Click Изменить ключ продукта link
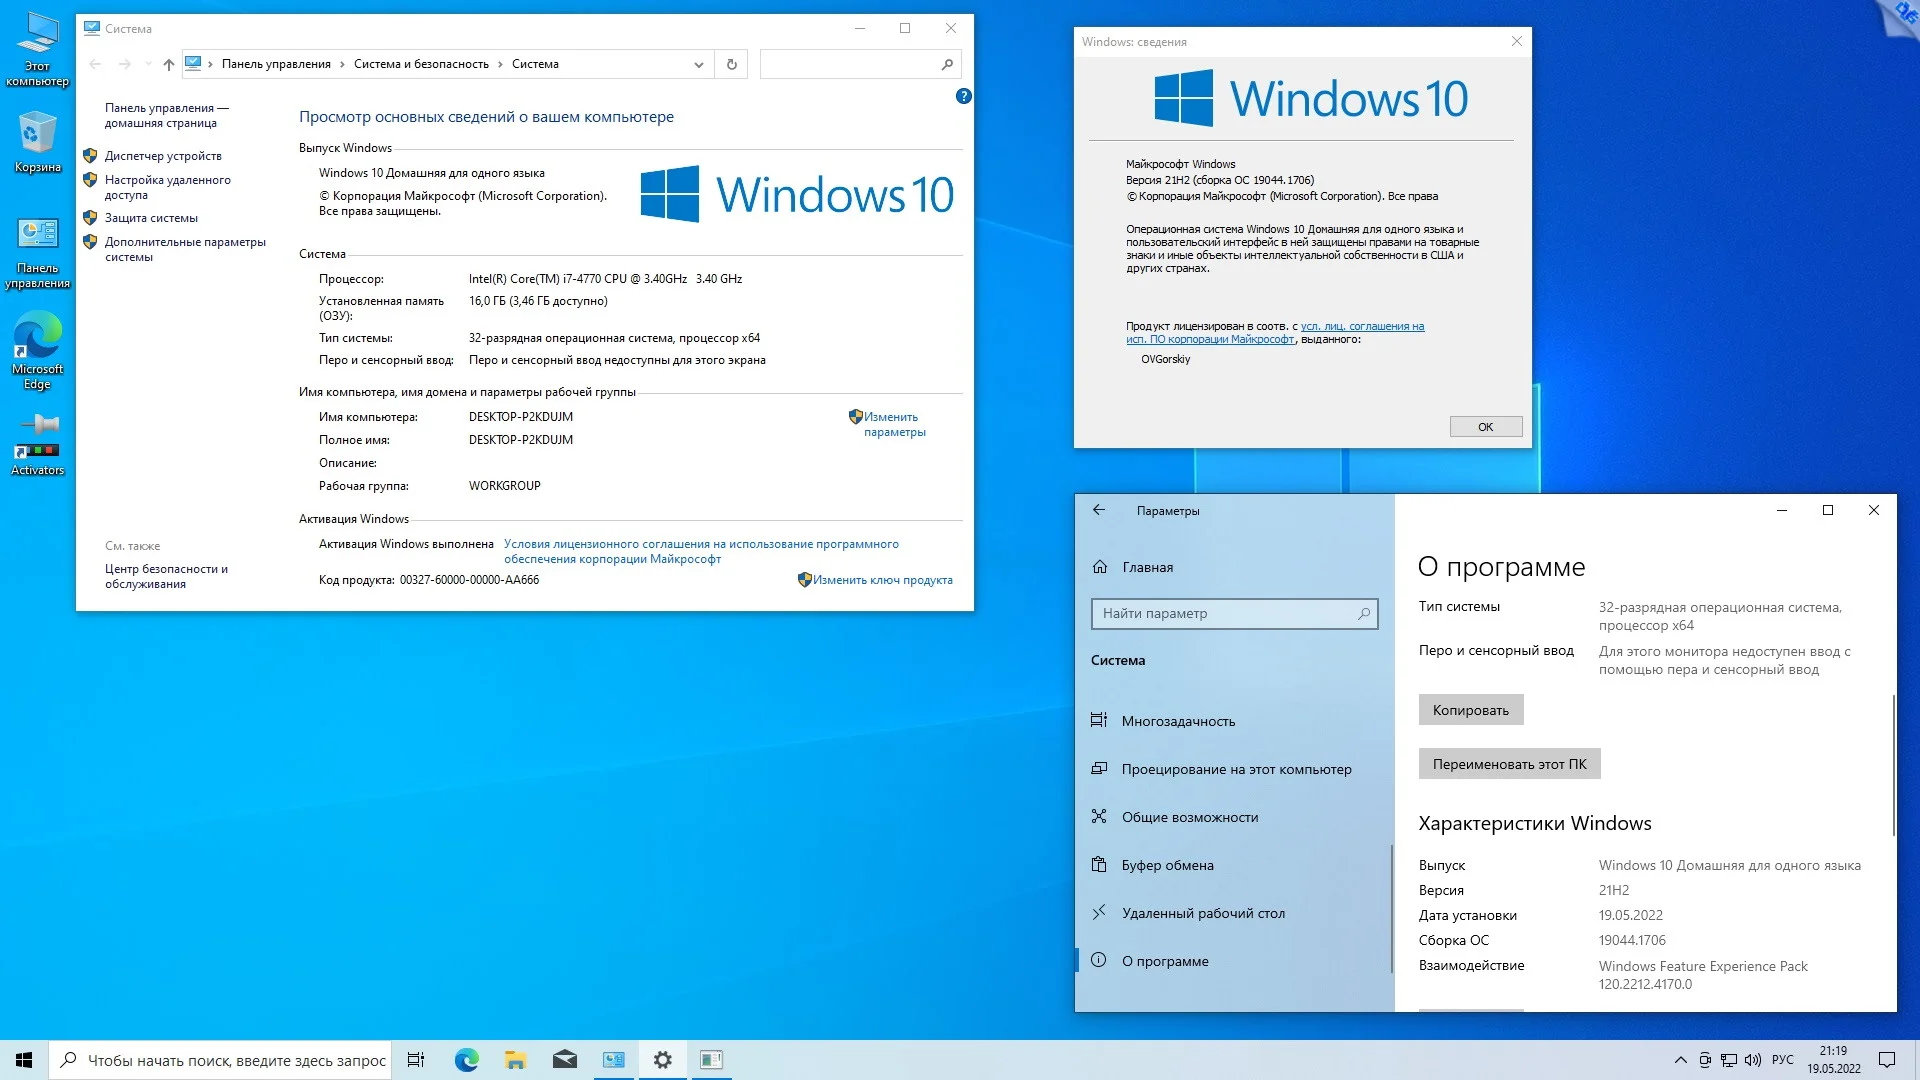 pos(881,580)
